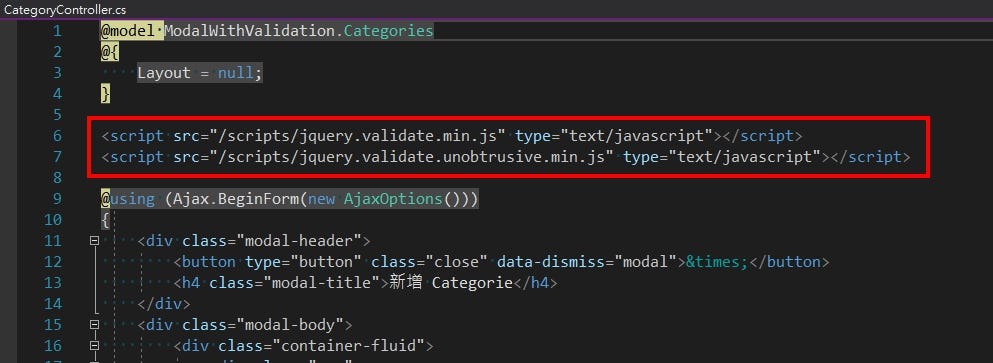Click 'modal-body' class value on line 15
993x363 pixels.
point(290,325)
